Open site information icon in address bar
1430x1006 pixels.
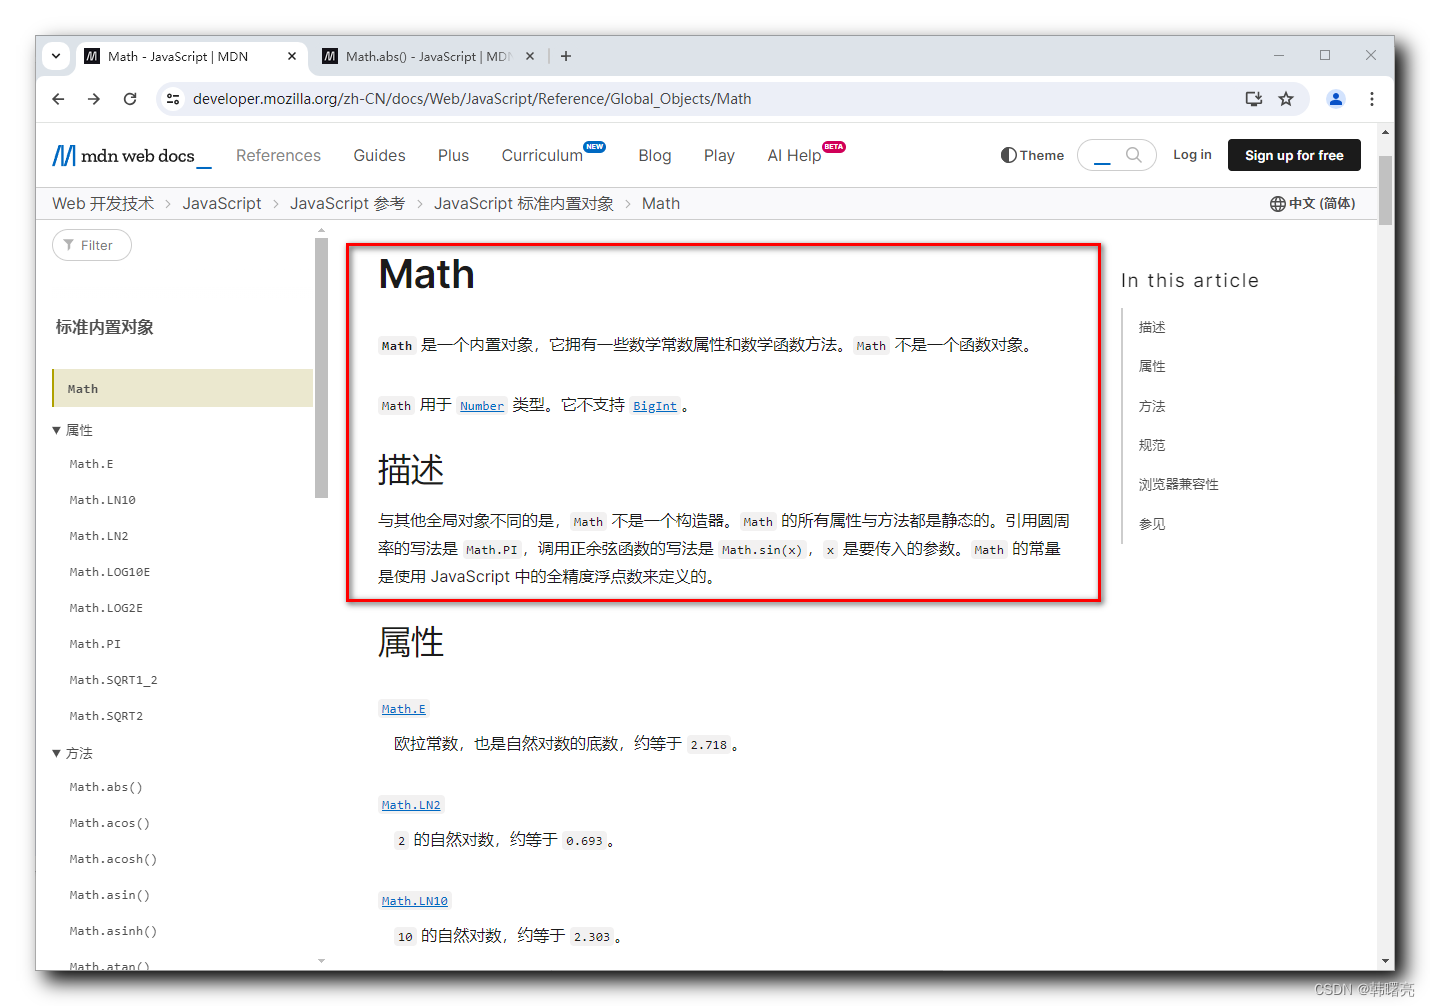(x=173, y=99)
